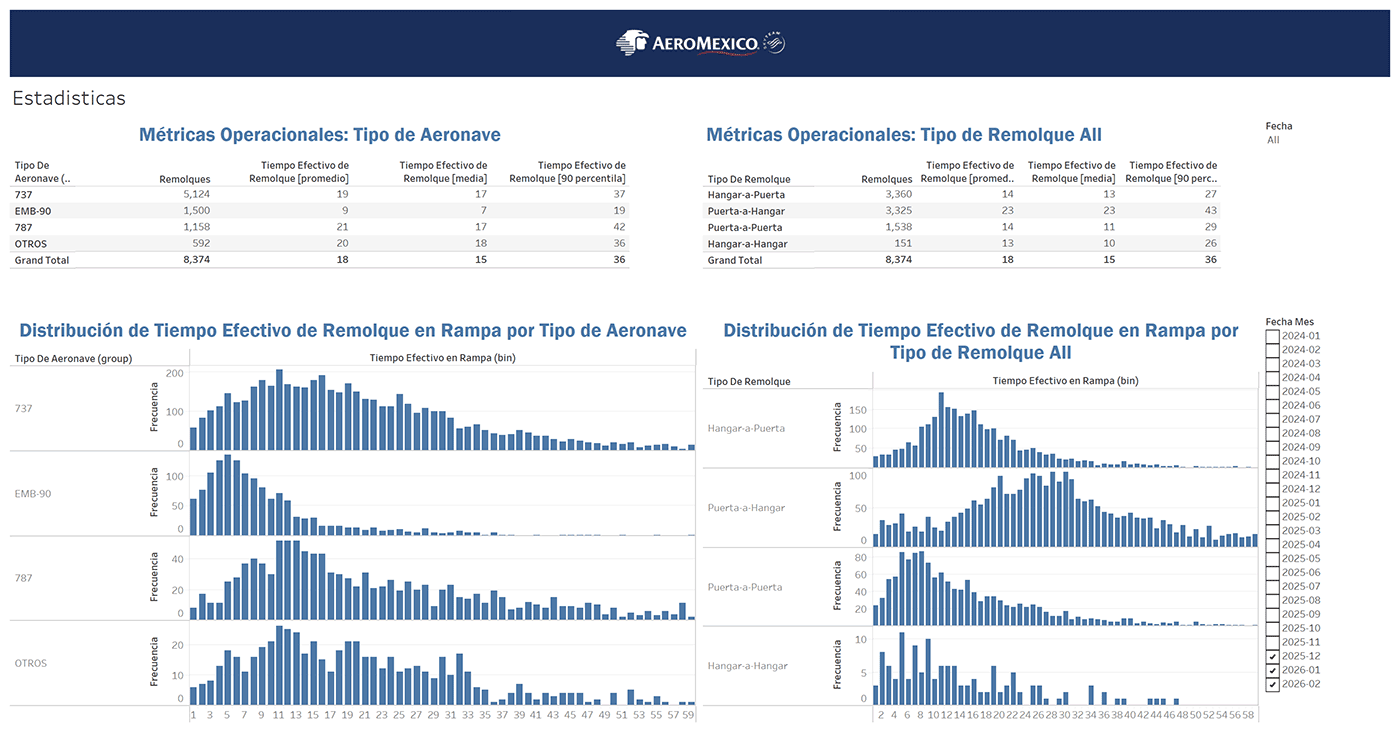The image size is (1400, 733).
Task: Select the EMB-90 row in aircraft table
Action: (x=33, y=211)
